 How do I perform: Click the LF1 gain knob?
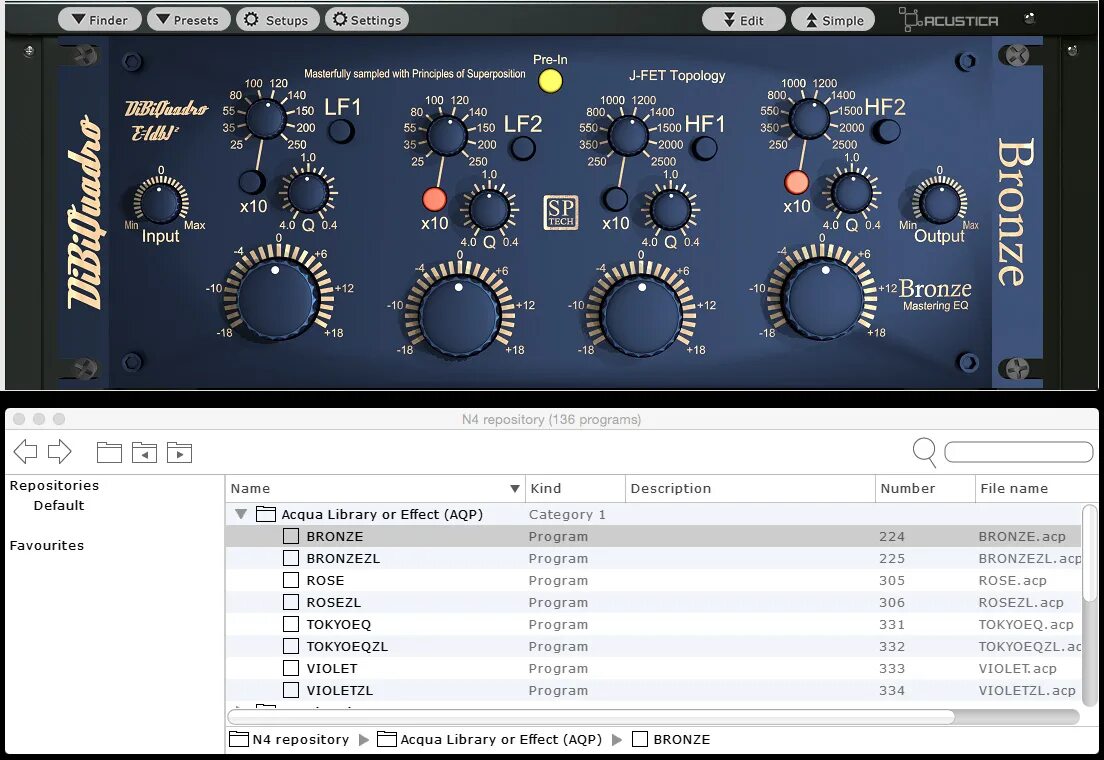pos(277,299)
